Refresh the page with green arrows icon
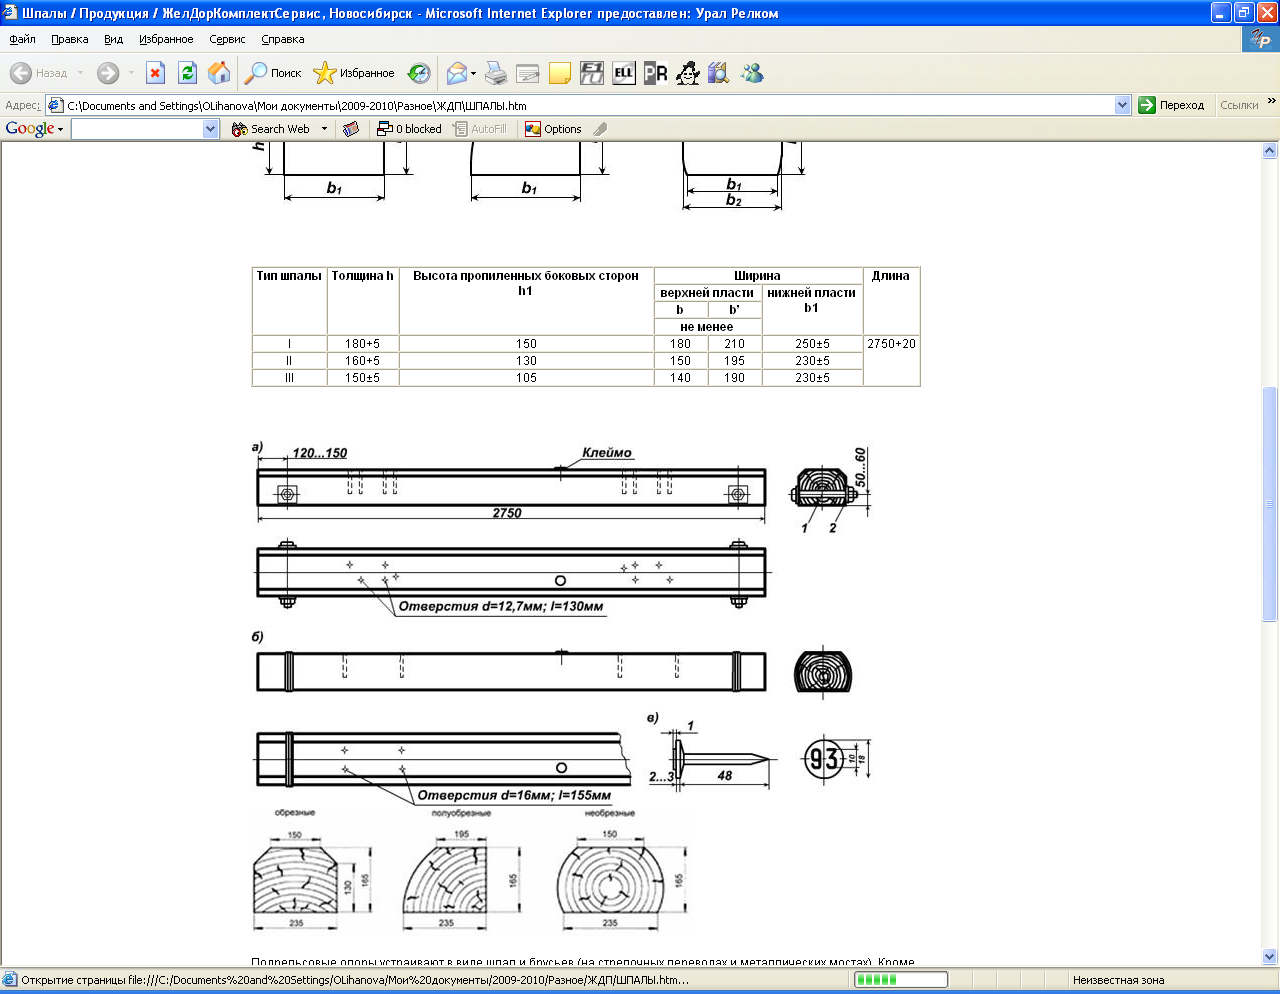Viewport: 1280px width, 994px height. 187,73
